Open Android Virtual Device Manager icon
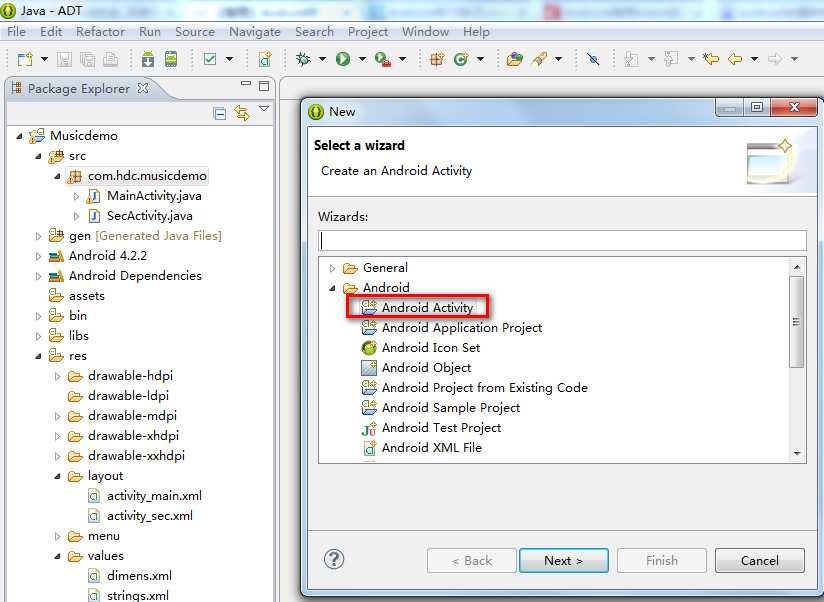 point(171,59)
